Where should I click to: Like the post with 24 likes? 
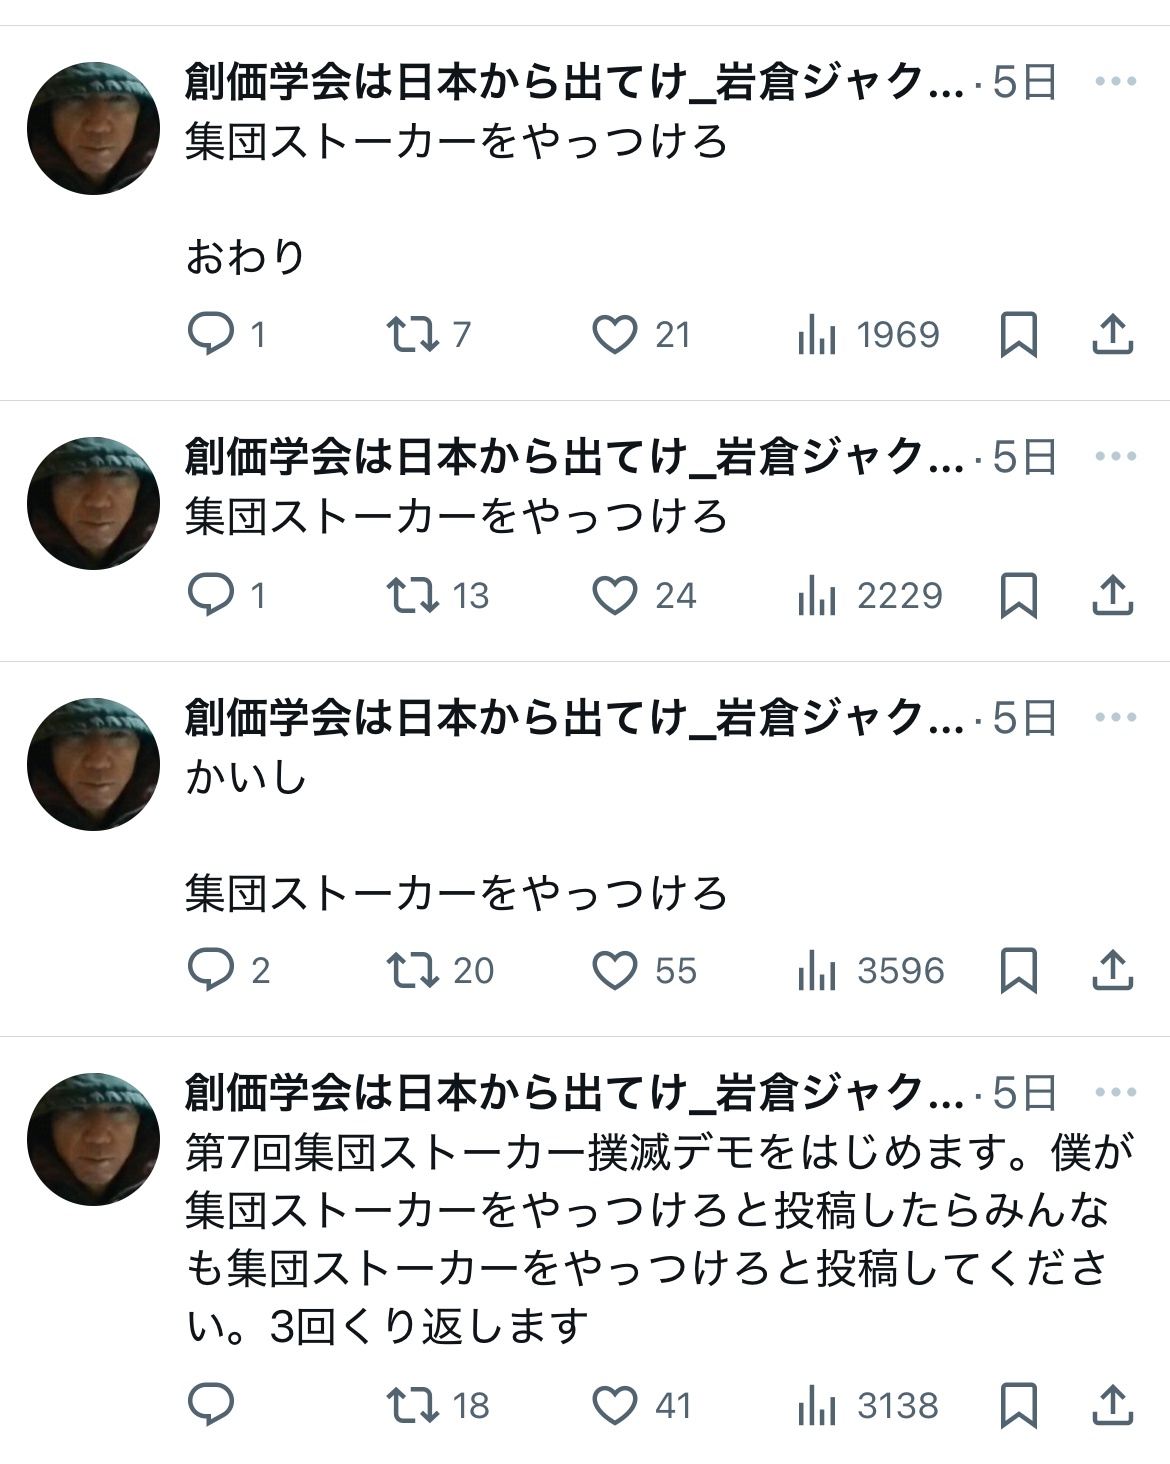pos(614,595)
